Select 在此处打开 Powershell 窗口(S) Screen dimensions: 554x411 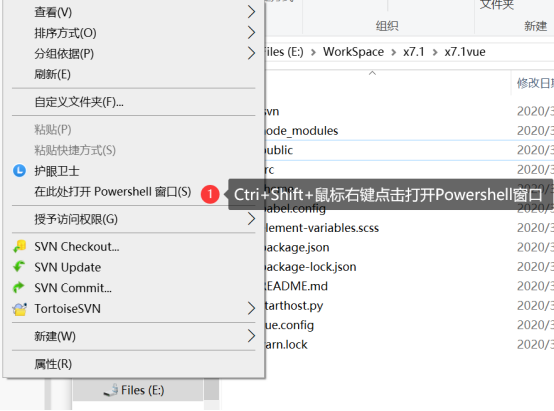[113, 192]
